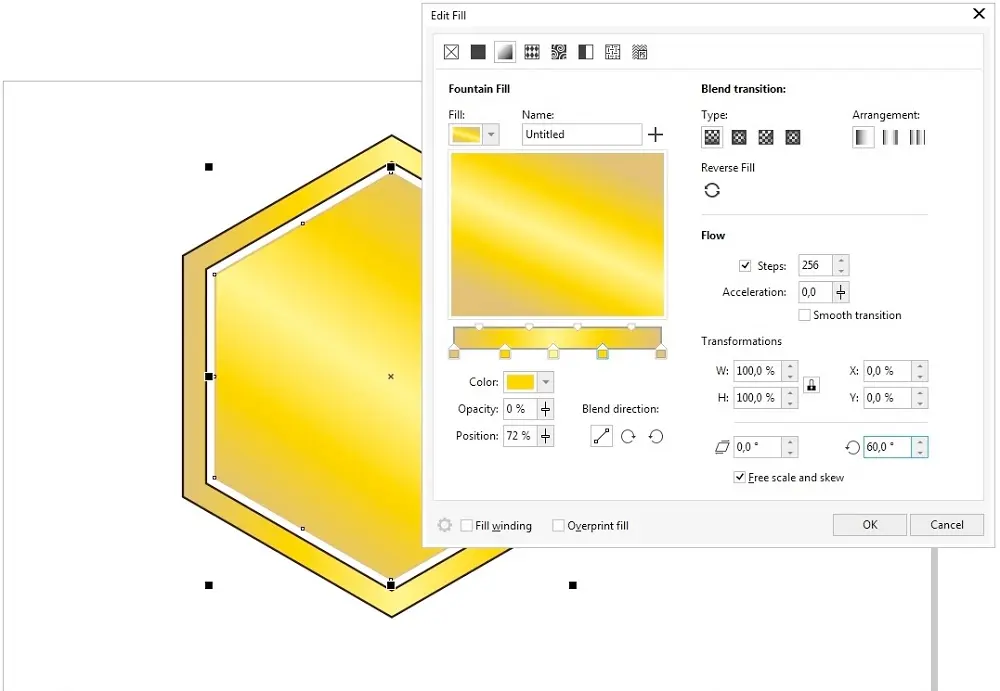Click the gradient color band
The width and height of the screenshot is (1000, 691).
tap(557, 338)
